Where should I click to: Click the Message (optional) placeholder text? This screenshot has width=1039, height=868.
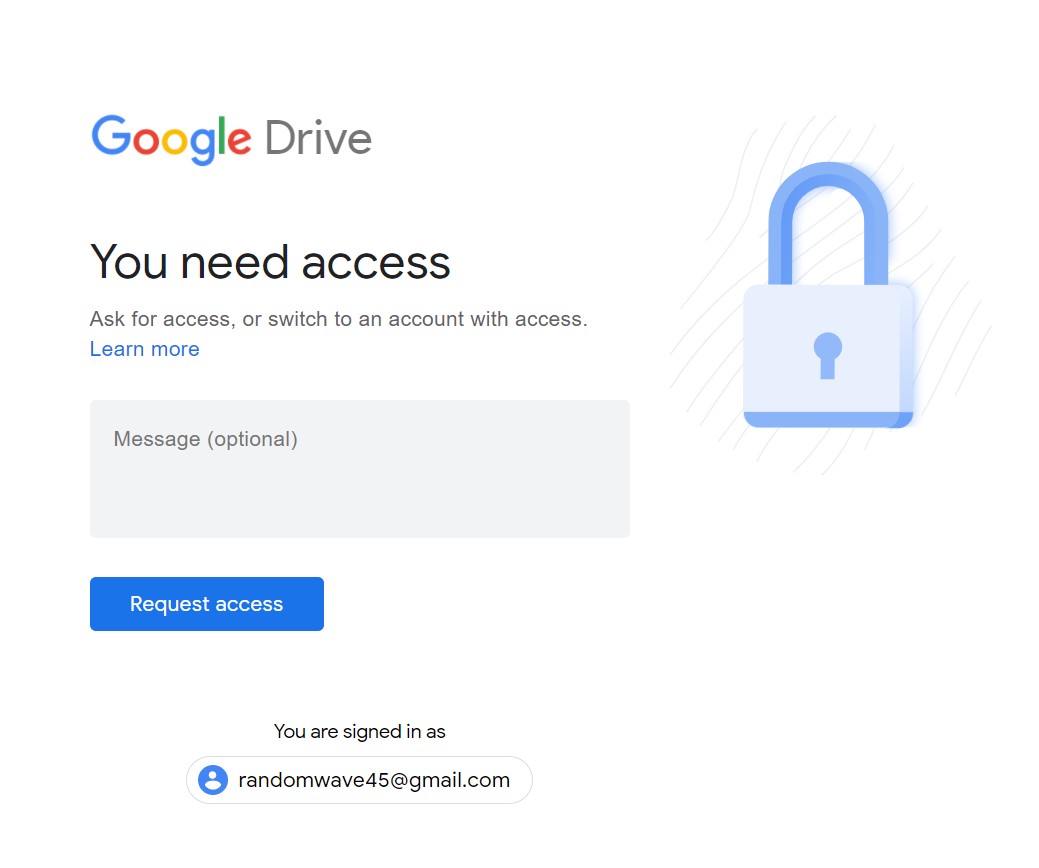pos(205,439)
